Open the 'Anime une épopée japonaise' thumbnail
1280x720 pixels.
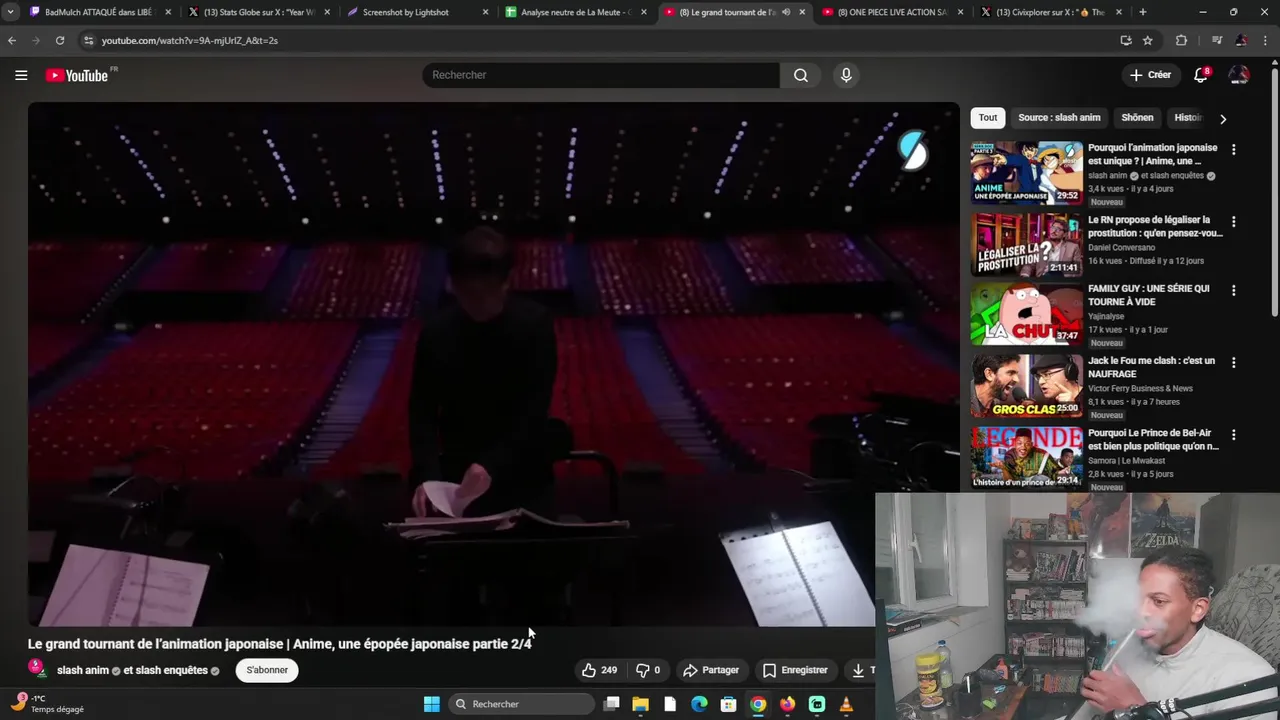coord(1026,172)
